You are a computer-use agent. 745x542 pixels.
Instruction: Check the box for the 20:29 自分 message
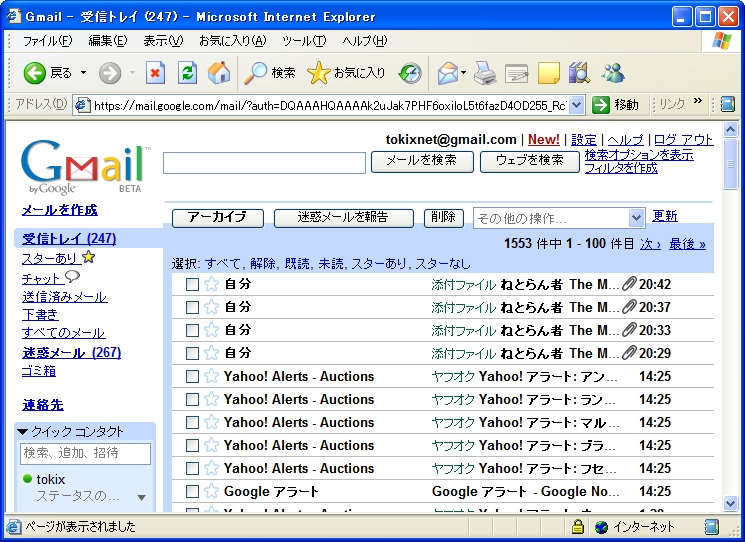click(192, 353)
